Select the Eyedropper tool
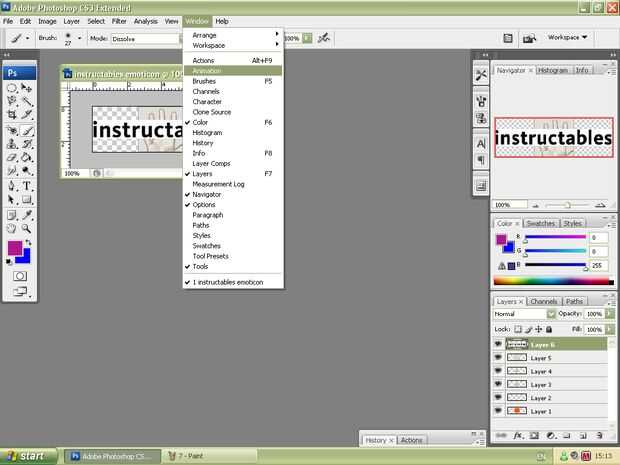 point(26,215)
